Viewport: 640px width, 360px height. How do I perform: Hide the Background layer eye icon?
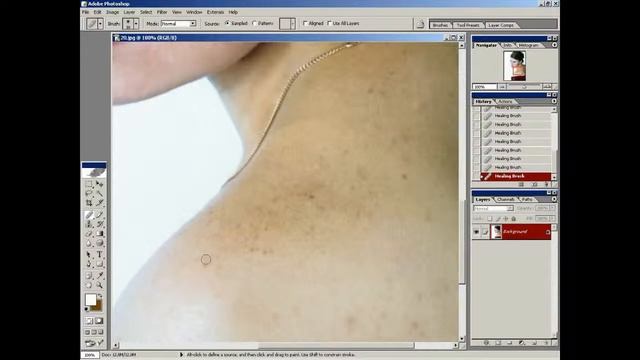pyautogui.click(x=476, y=232)
